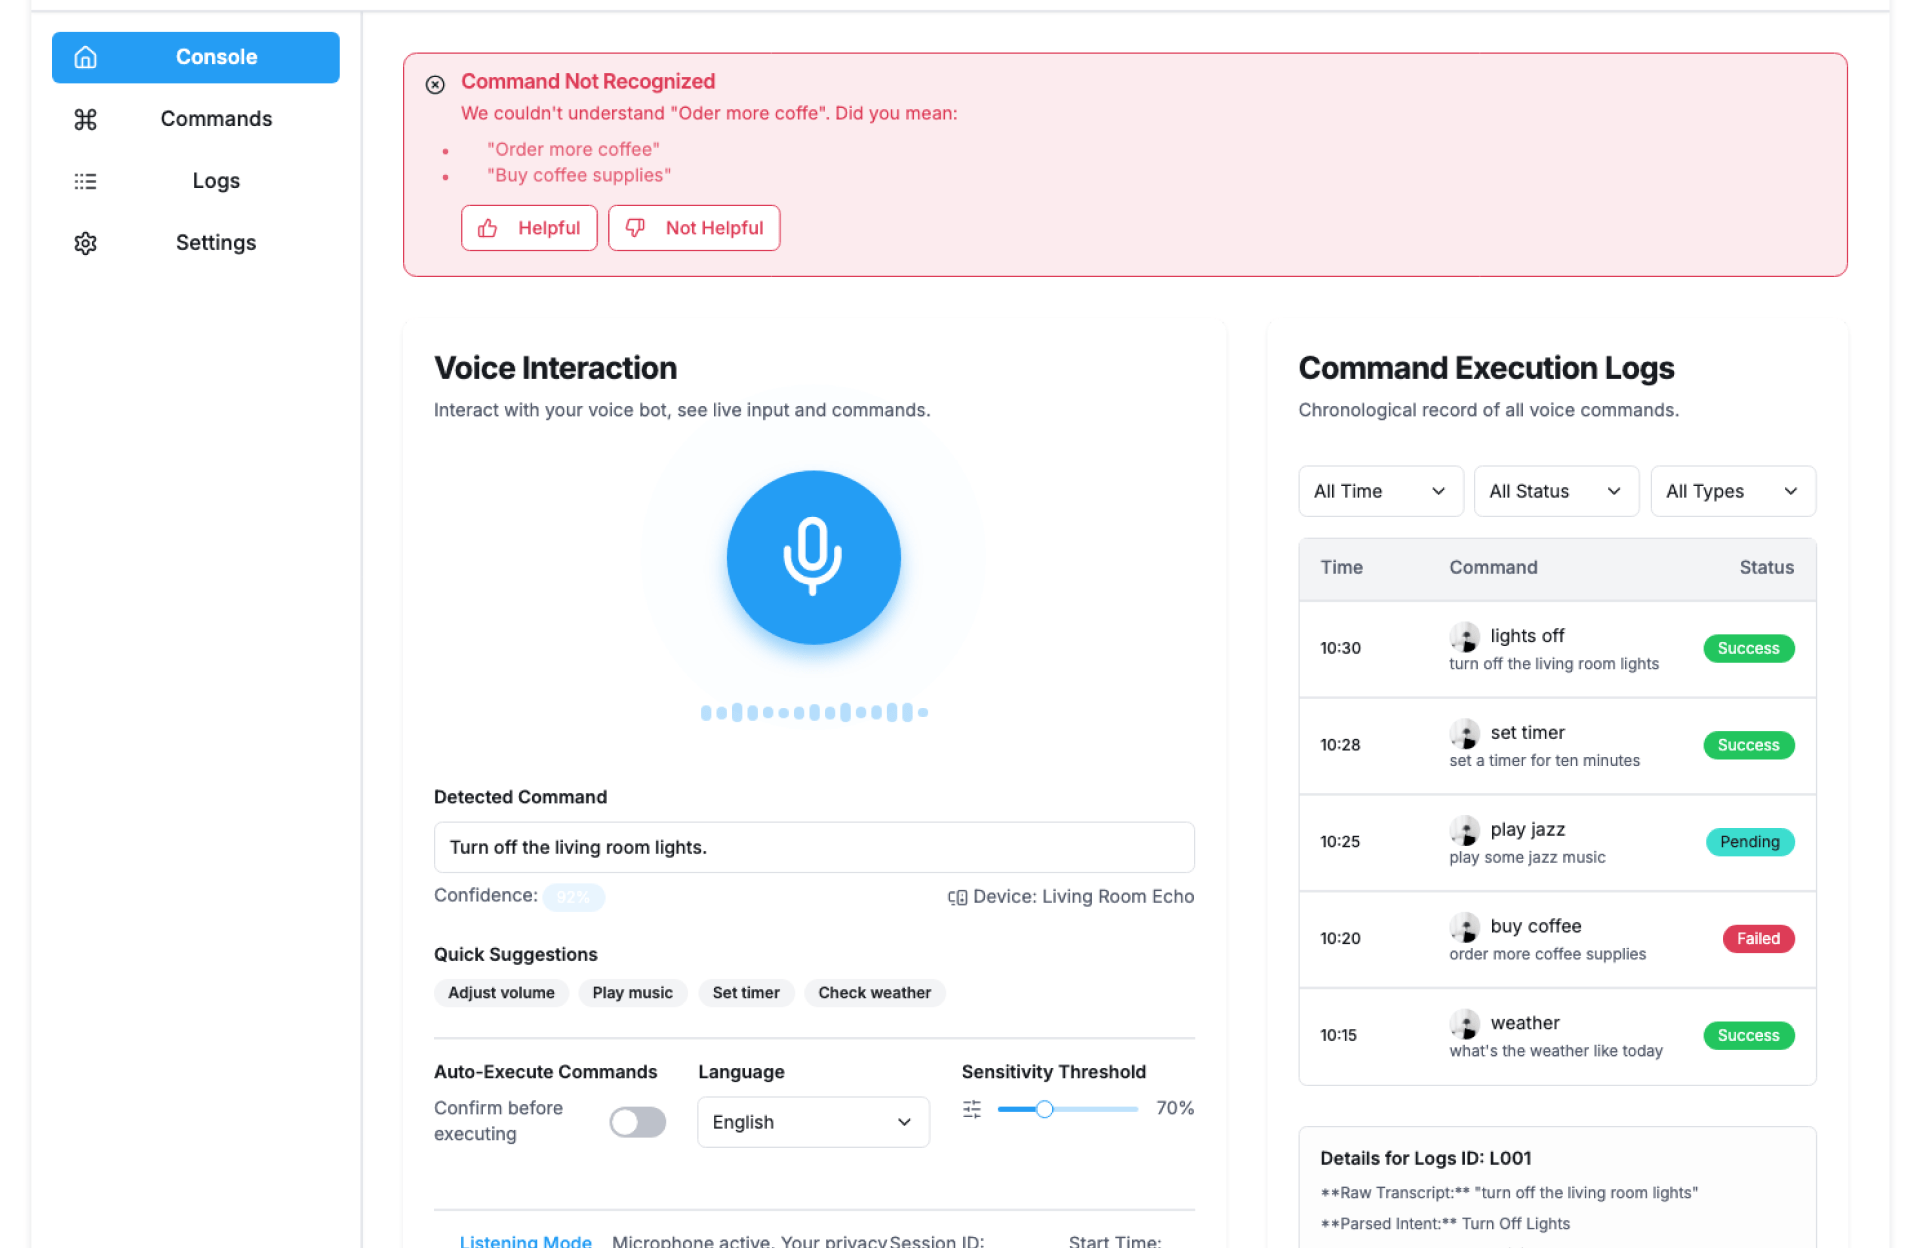Image resolution: width=1920 pixels, height=1248 pixels.
Task: Click the error circle-x alert icon
Action: click(x=435, y=85)
